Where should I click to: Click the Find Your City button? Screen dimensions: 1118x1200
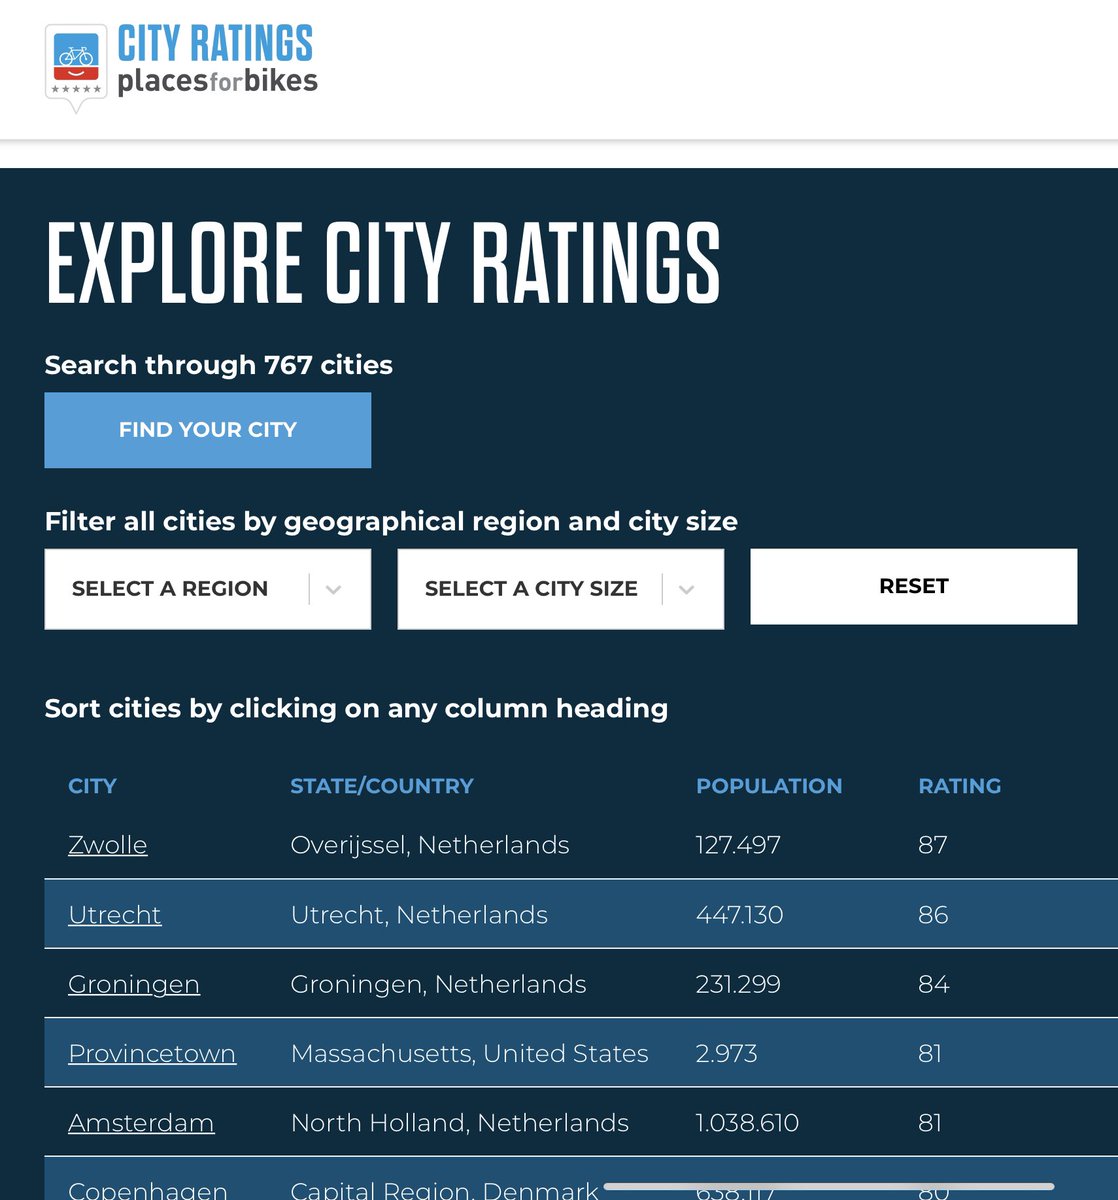[208, 430]
